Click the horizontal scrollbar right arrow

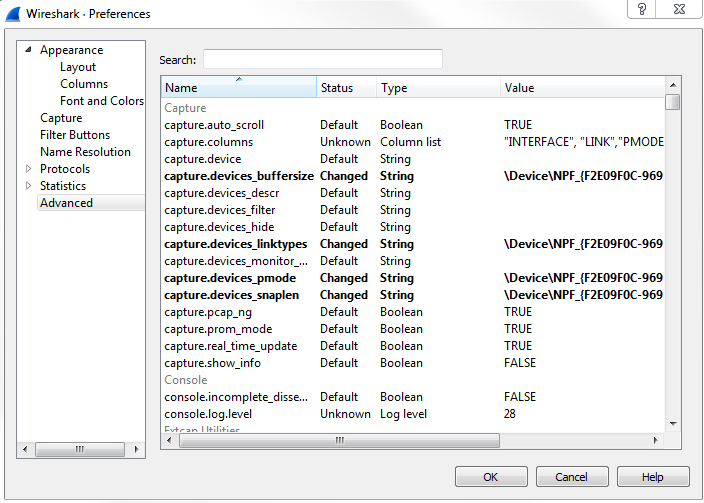[657, 440]
